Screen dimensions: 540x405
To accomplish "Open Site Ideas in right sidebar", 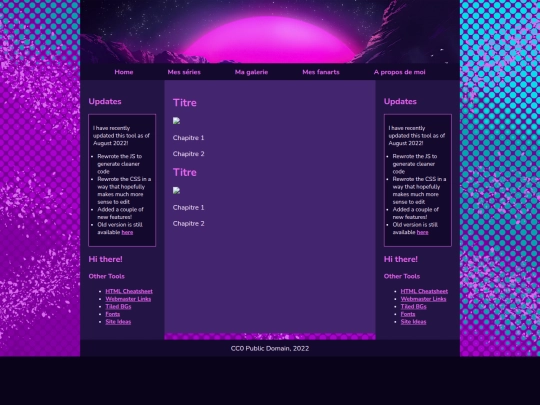I will point(413,322).
